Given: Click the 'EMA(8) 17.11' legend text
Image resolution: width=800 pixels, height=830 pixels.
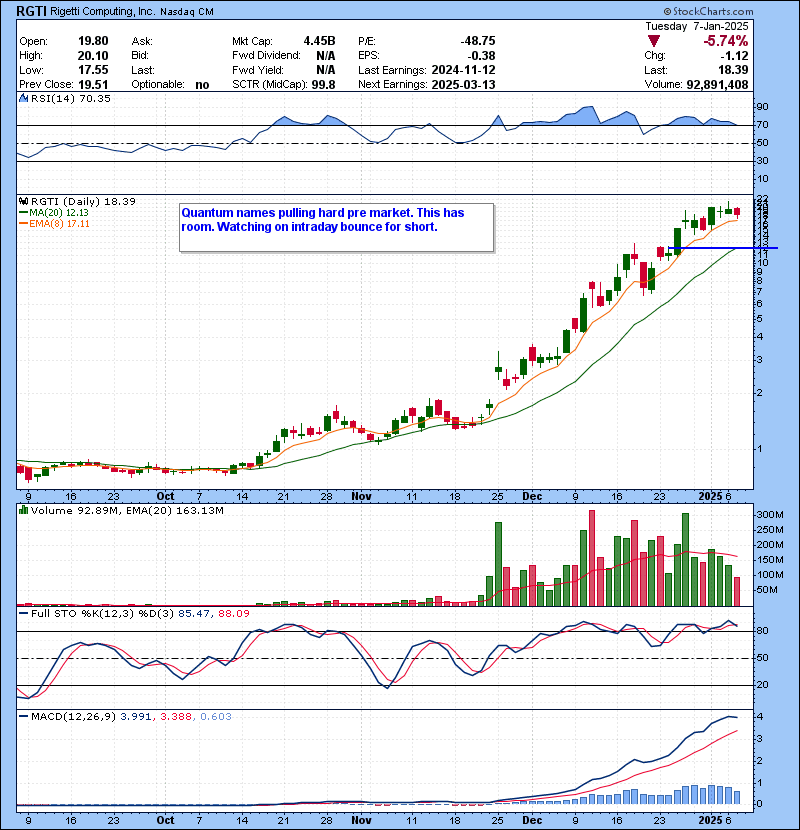Looking at the screenshot, I should 59,224.
